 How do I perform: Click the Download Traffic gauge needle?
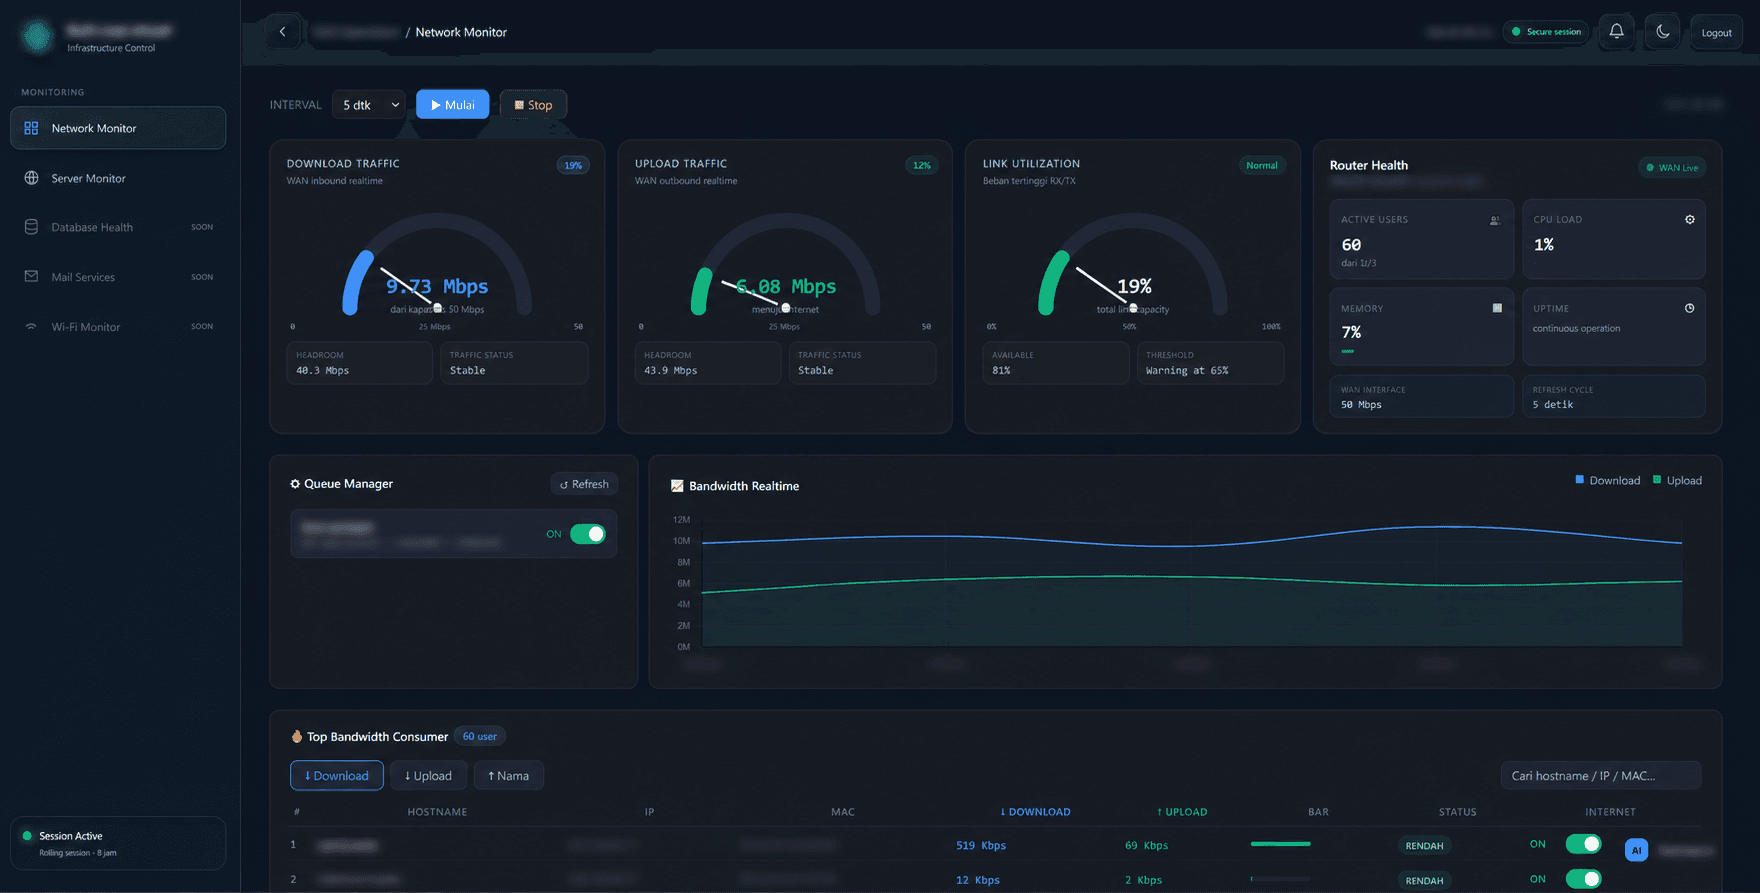coord(409,288)
